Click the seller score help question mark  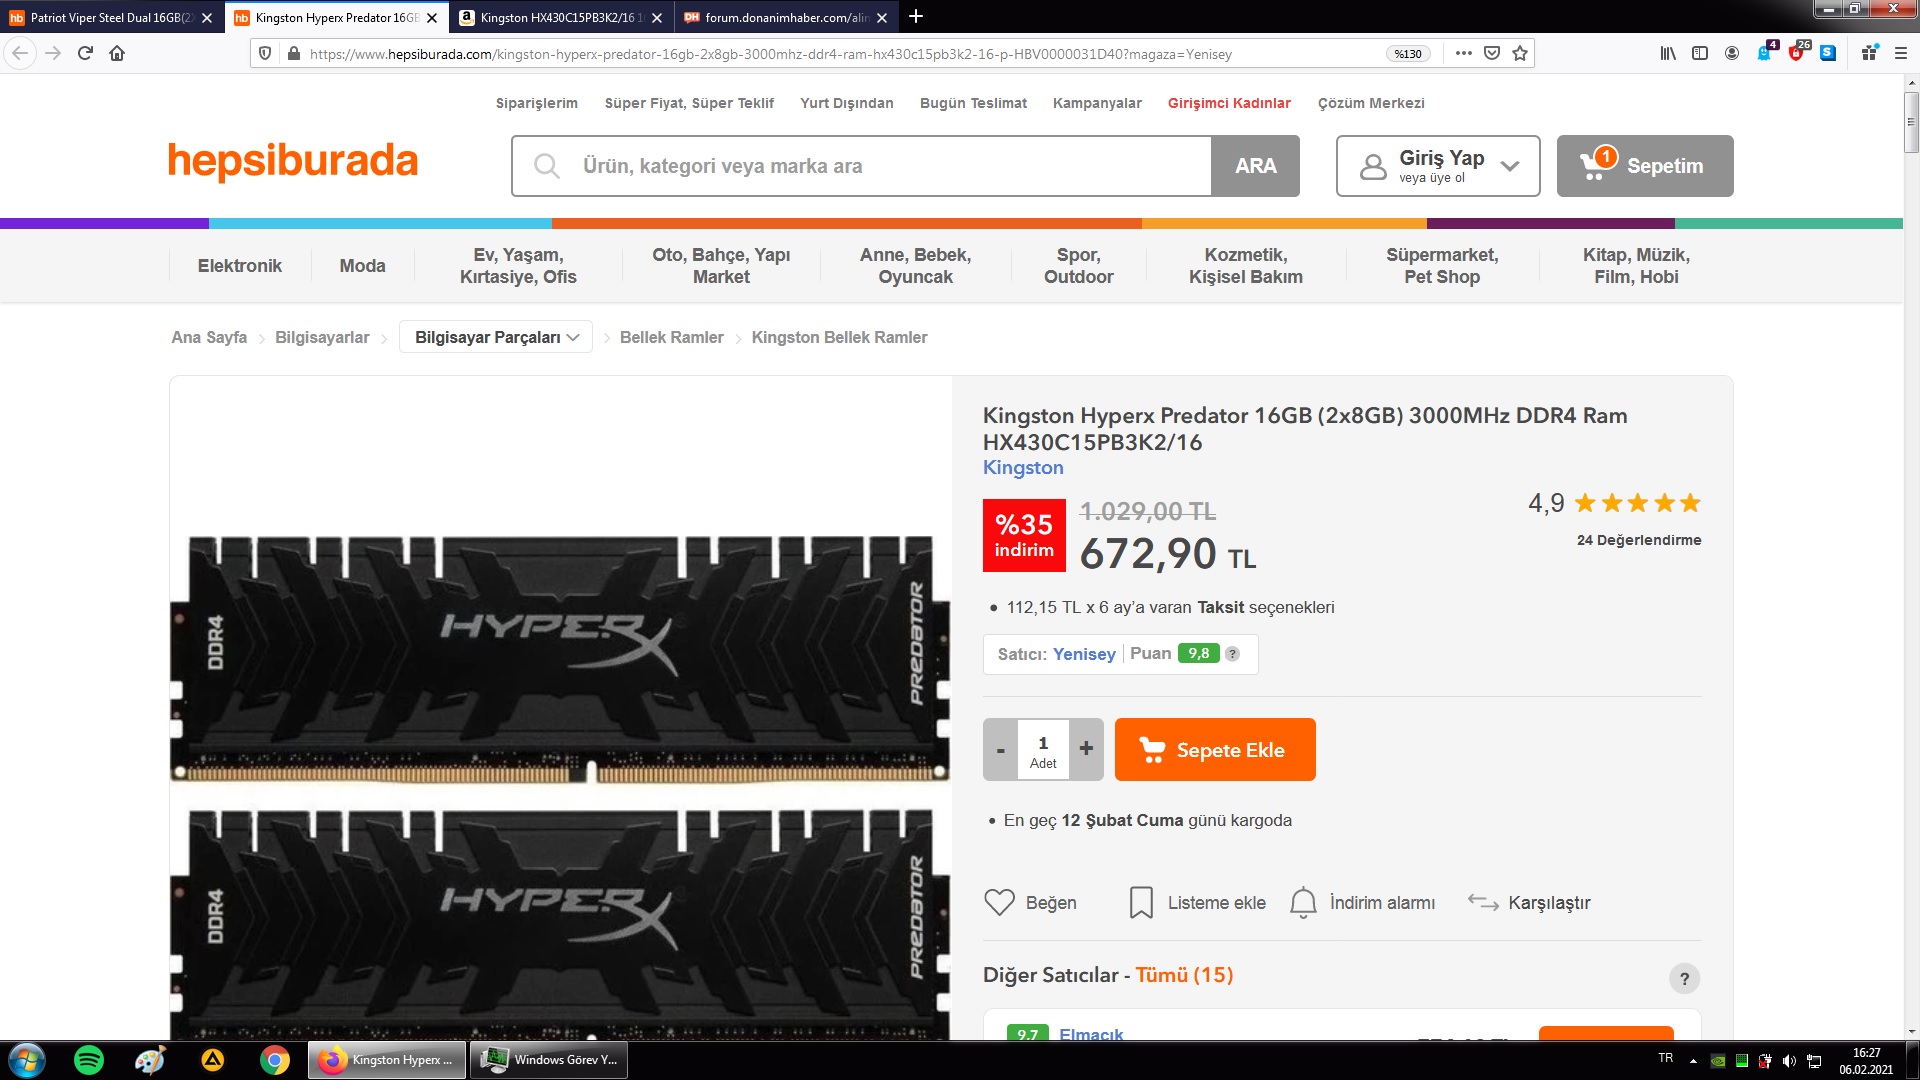tap(1232, 654)
